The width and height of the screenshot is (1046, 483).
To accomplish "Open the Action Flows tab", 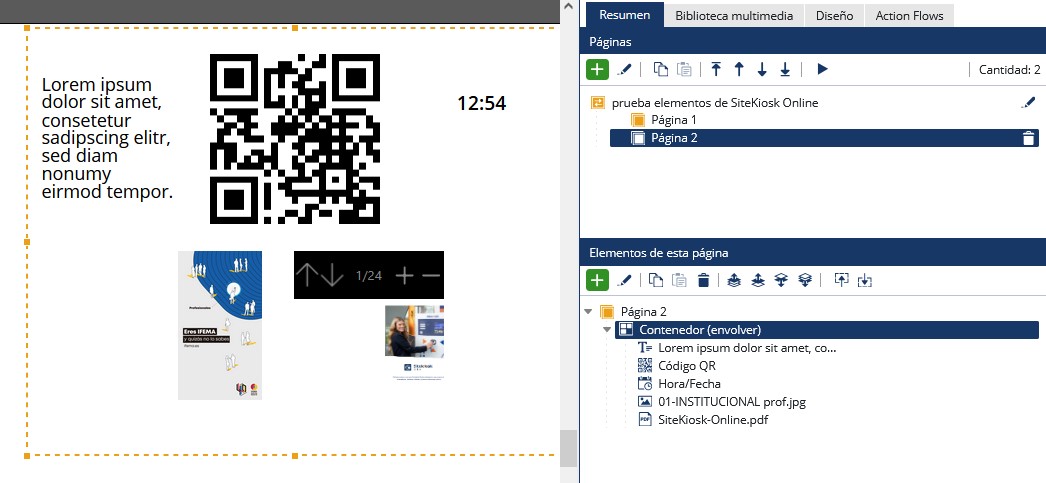I will point(909,15).
